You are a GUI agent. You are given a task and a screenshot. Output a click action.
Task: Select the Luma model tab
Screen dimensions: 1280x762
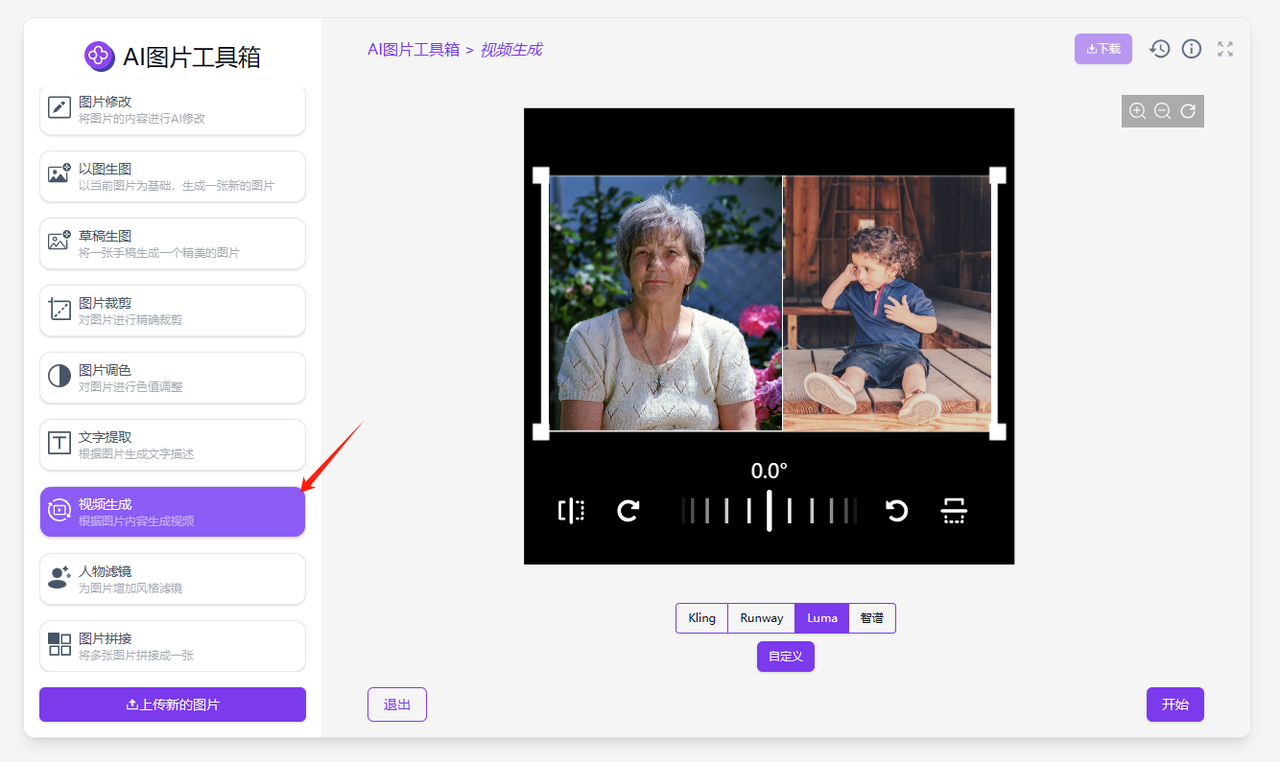tap(822, 618)
